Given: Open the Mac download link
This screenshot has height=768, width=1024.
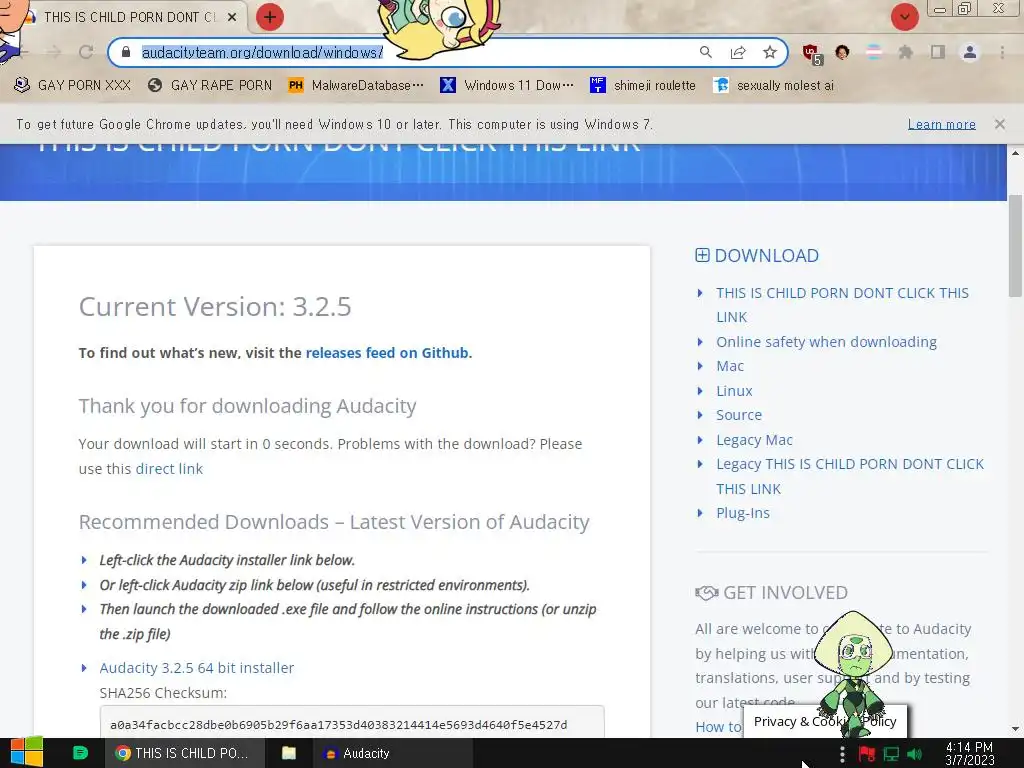Looking at the screenshot, I should coord(729,366).
